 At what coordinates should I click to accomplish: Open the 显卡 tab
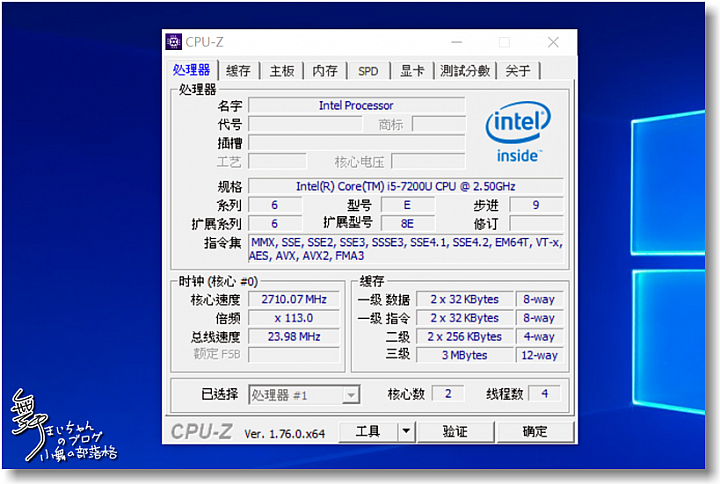(x=412, y=71)
